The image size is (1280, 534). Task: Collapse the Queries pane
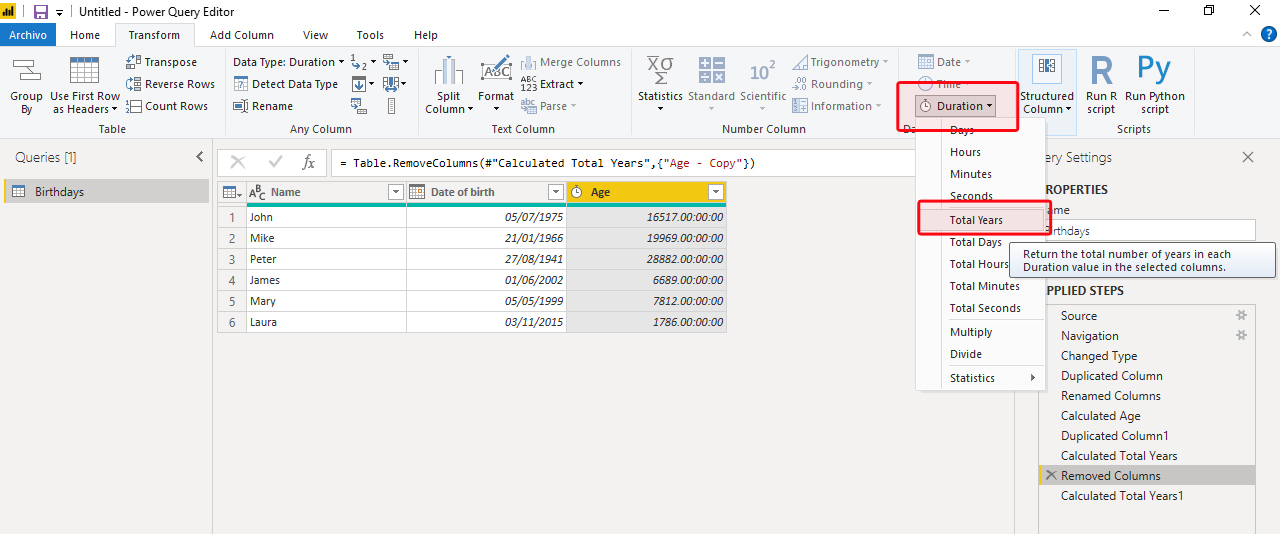[199, 157]
